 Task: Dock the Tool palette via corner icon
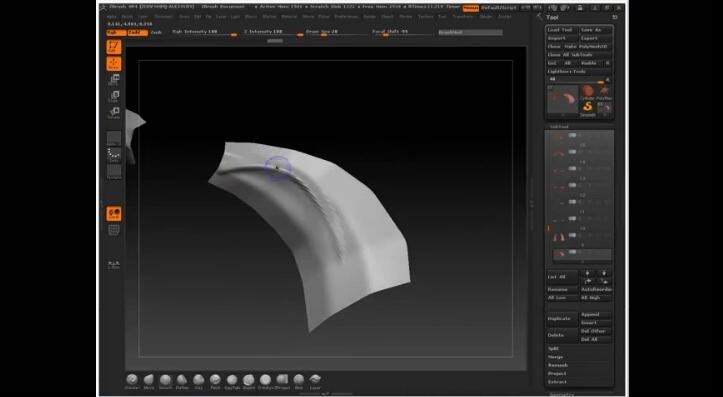615,17
